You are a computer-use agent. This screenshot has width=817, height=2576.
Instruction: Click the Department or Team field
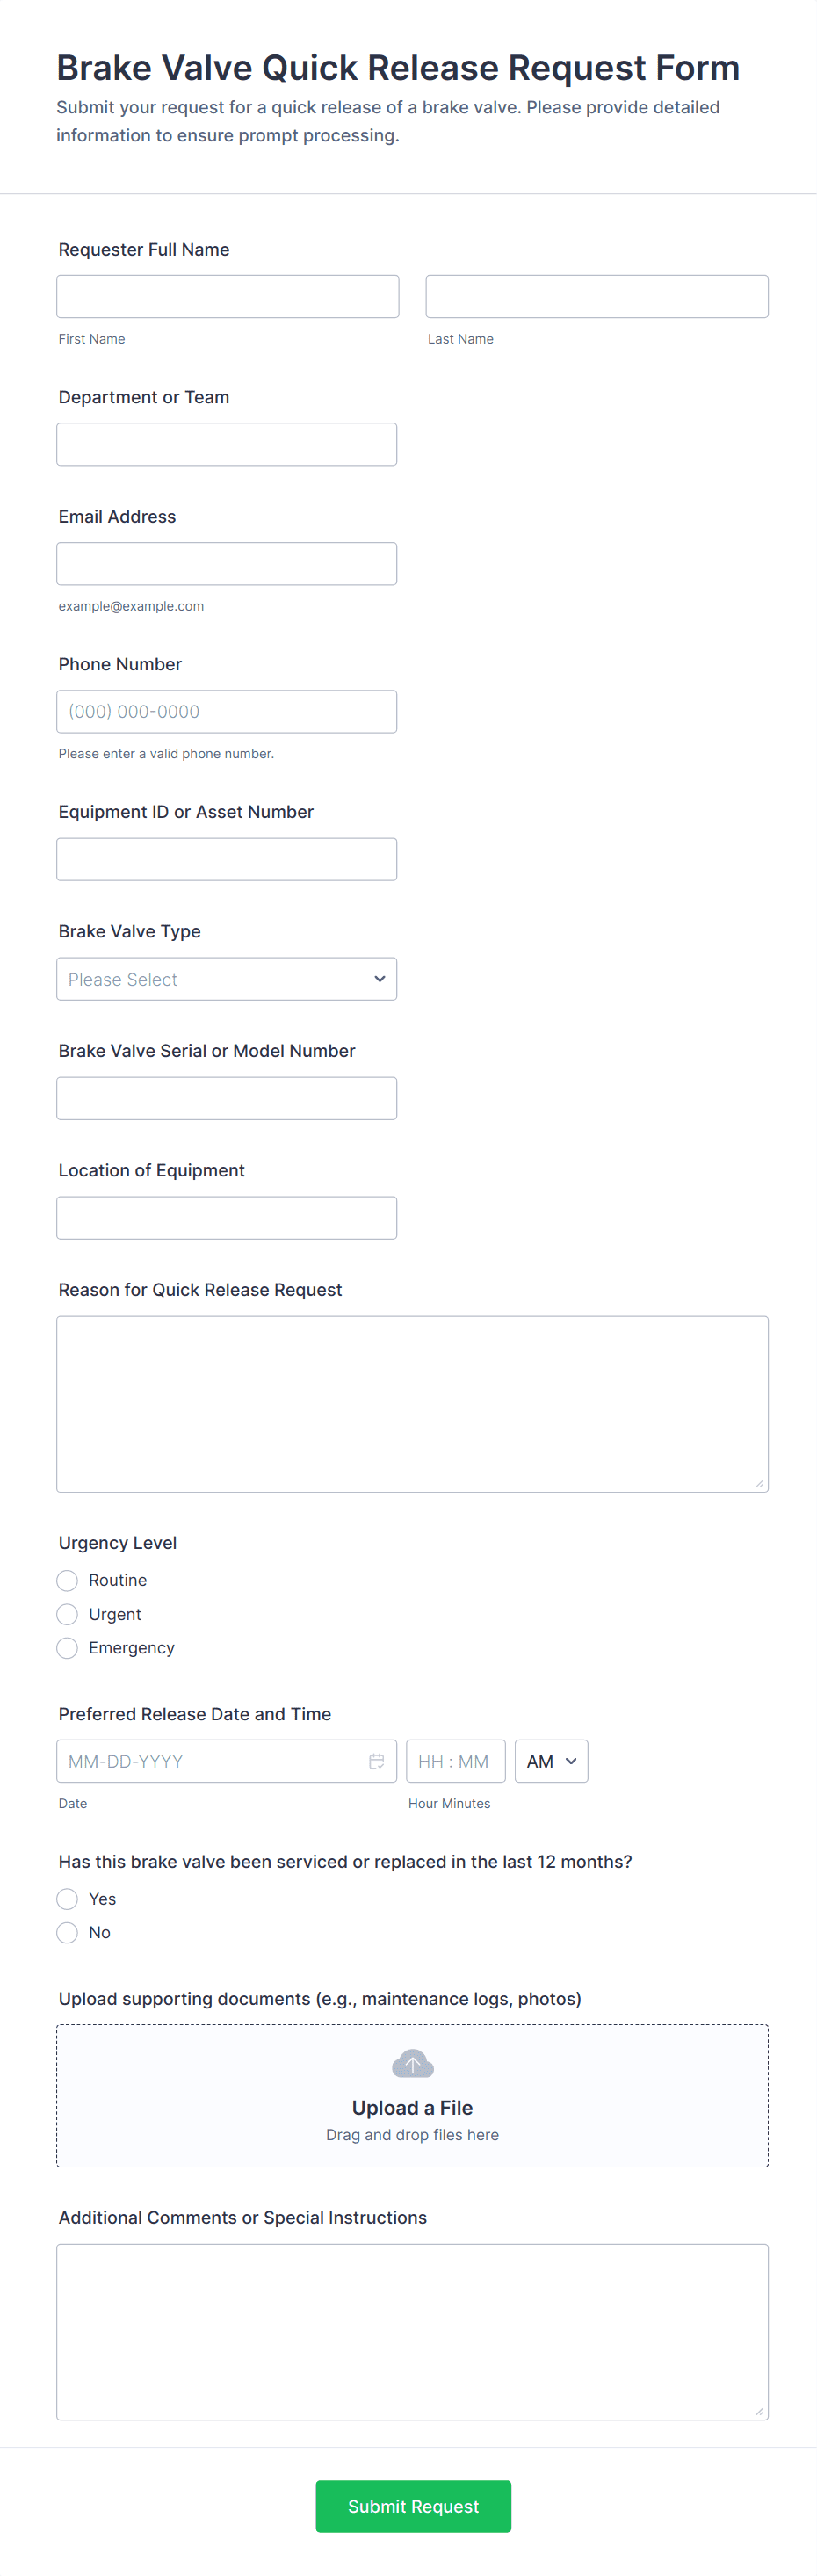226,444
